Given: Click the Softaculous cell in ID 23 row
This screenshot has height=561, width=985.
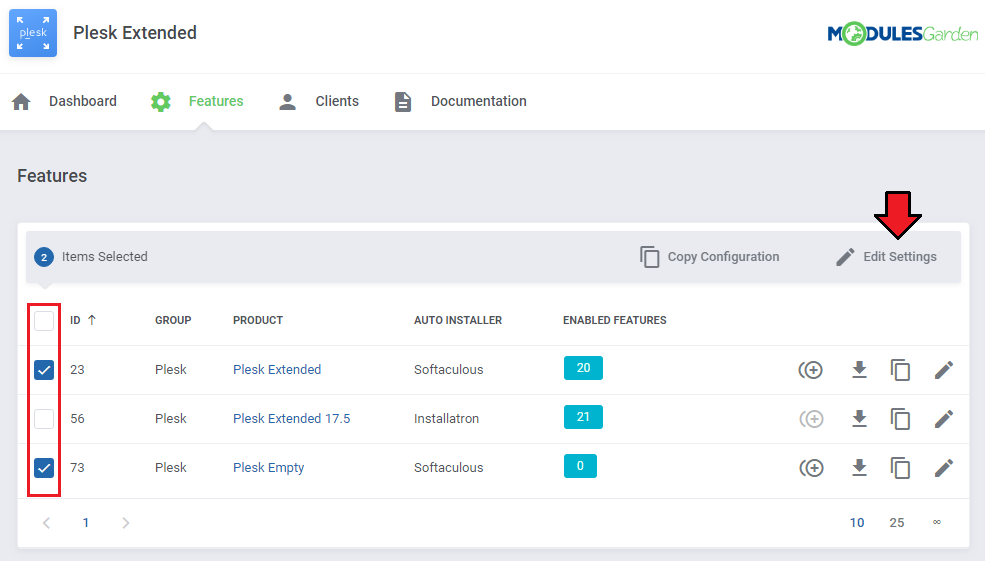Looking at the screenshot, I should click(x=449, y=370).
